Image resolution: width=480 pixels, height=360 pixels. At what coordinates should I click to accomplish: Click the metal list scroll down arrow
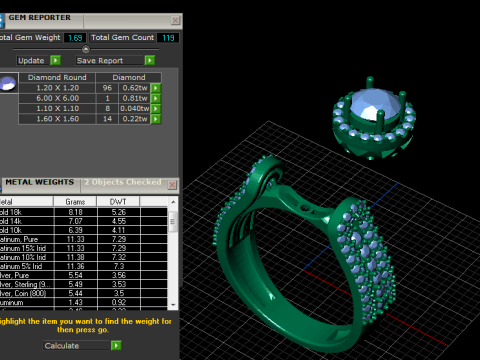173,305
